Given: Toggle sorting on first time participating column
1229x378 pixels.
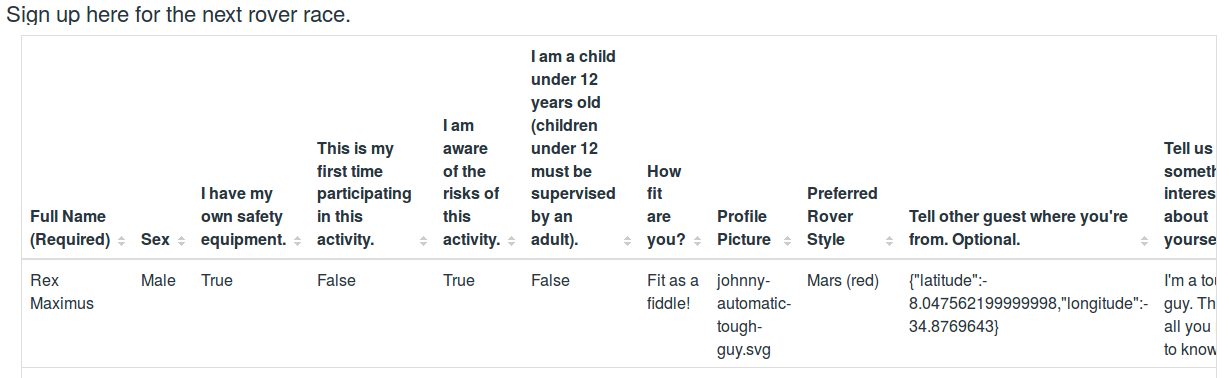Looking at the screenshot, I should [x=422, y=241].
